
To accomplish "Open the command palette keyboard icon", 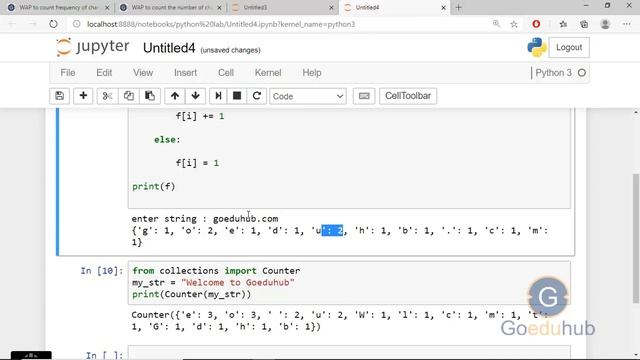I will pos(364,96).
